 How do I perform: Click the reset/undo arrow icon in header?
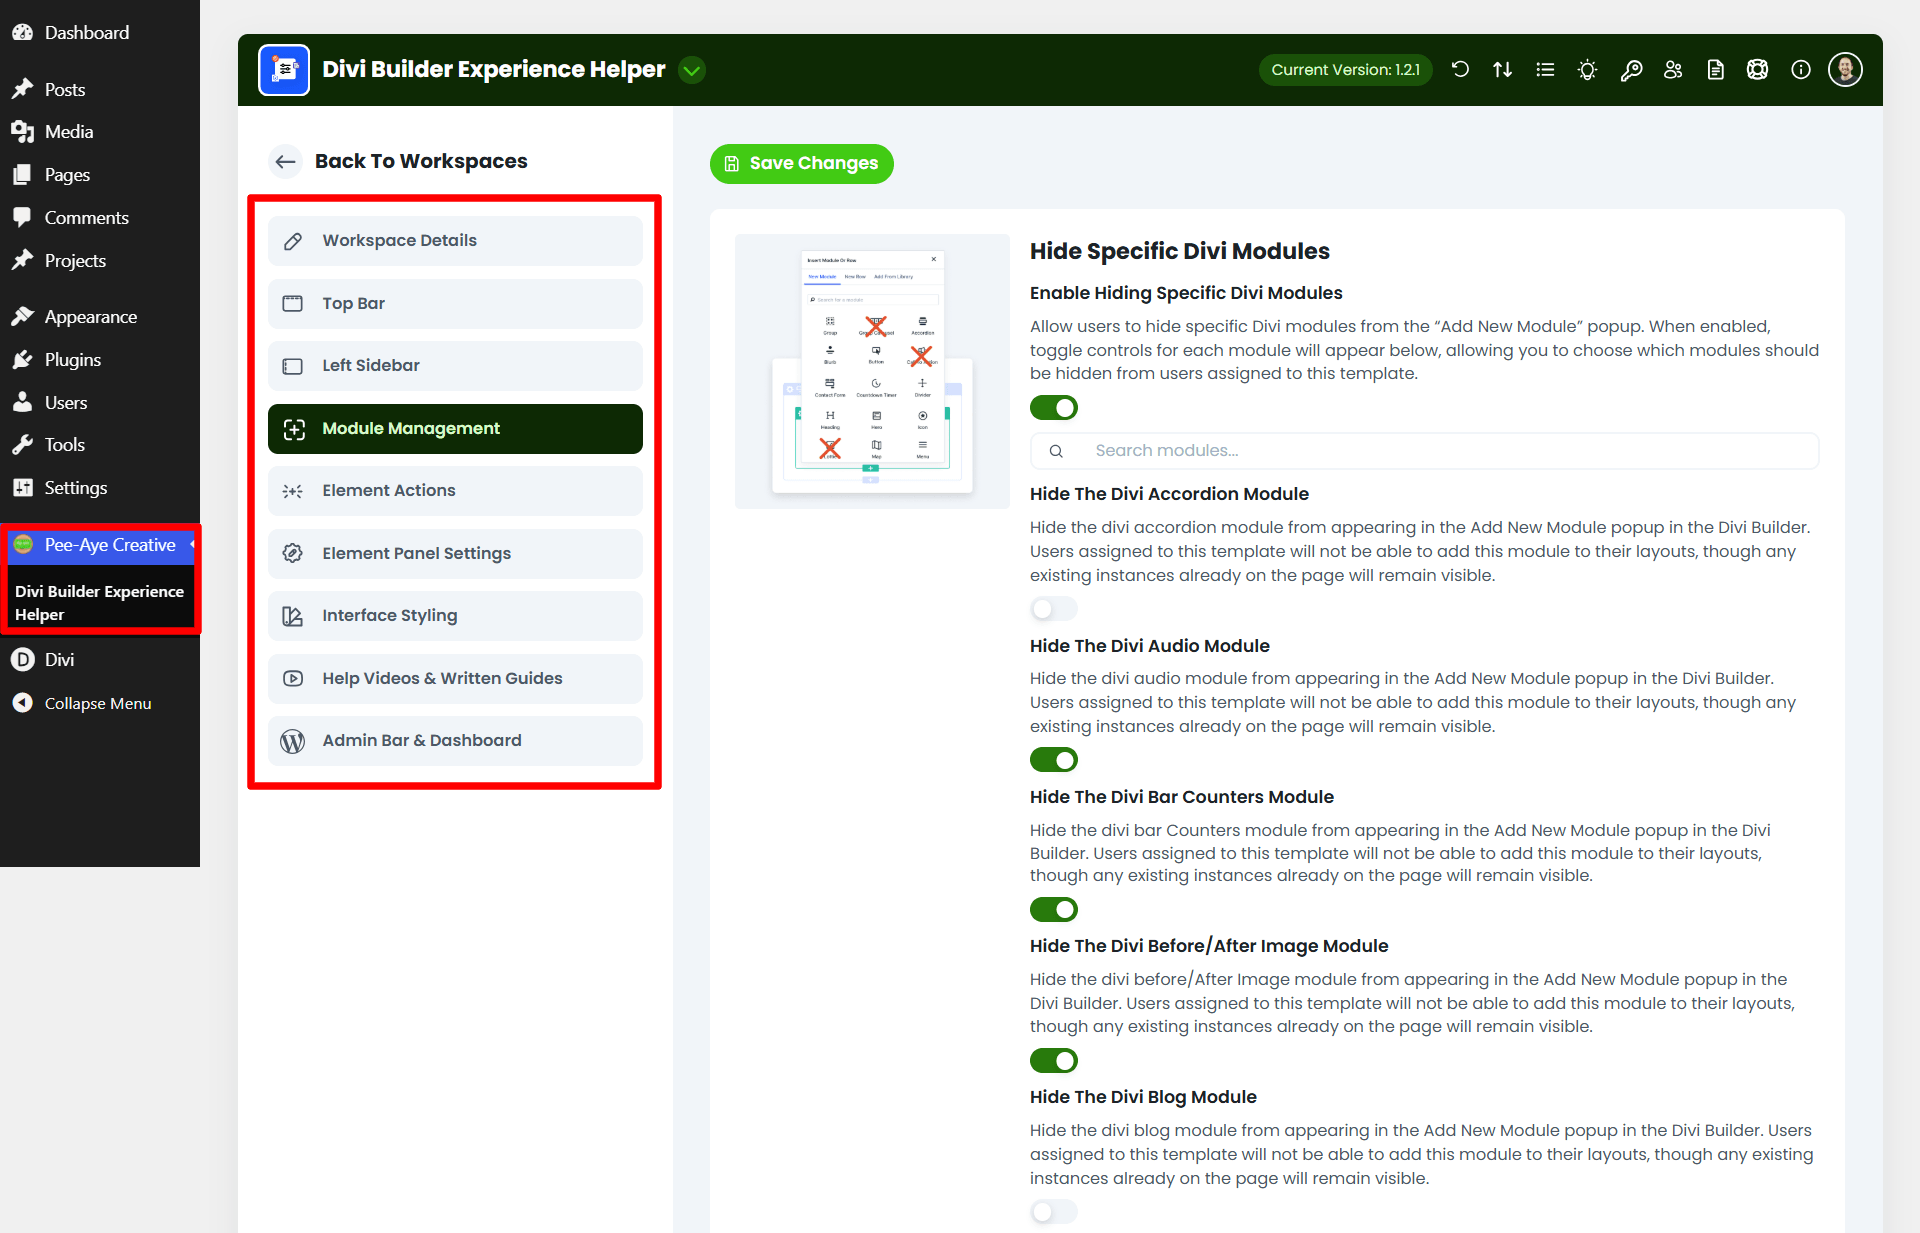(1460, 70)
